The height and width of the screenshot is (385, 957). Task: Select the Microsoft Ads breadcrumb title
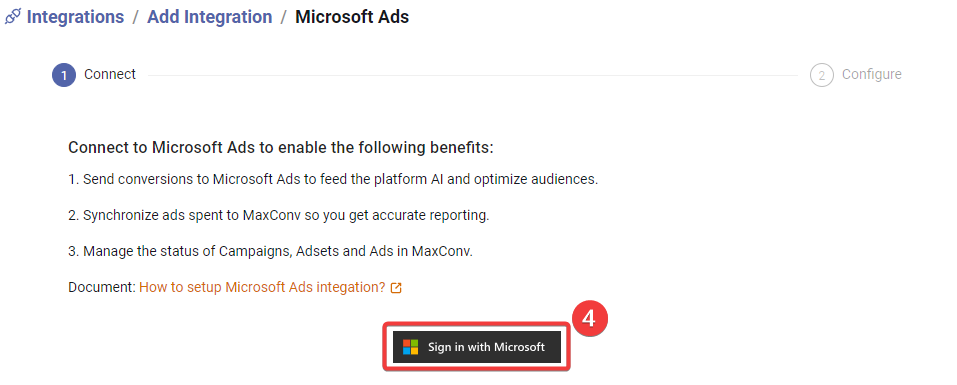(x=352, y=17)
